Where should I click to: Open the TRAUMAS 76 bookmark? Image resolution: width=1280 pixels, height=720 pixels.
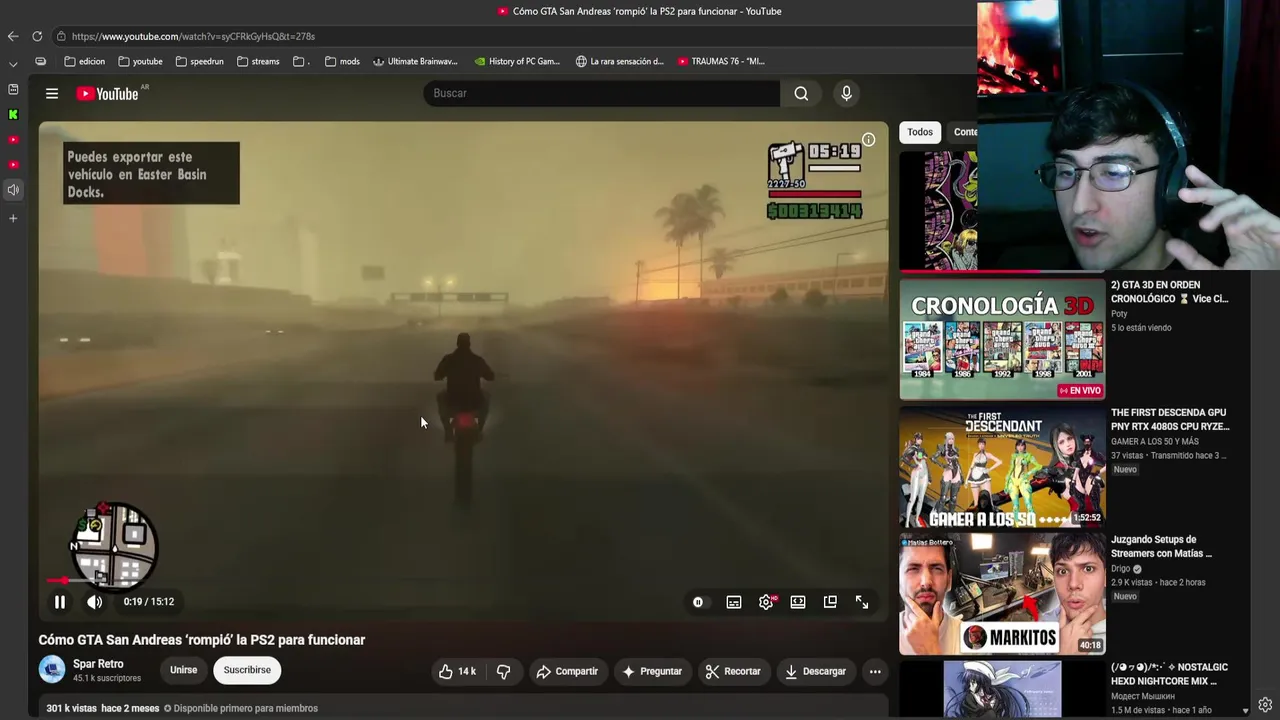pos(721,61)
